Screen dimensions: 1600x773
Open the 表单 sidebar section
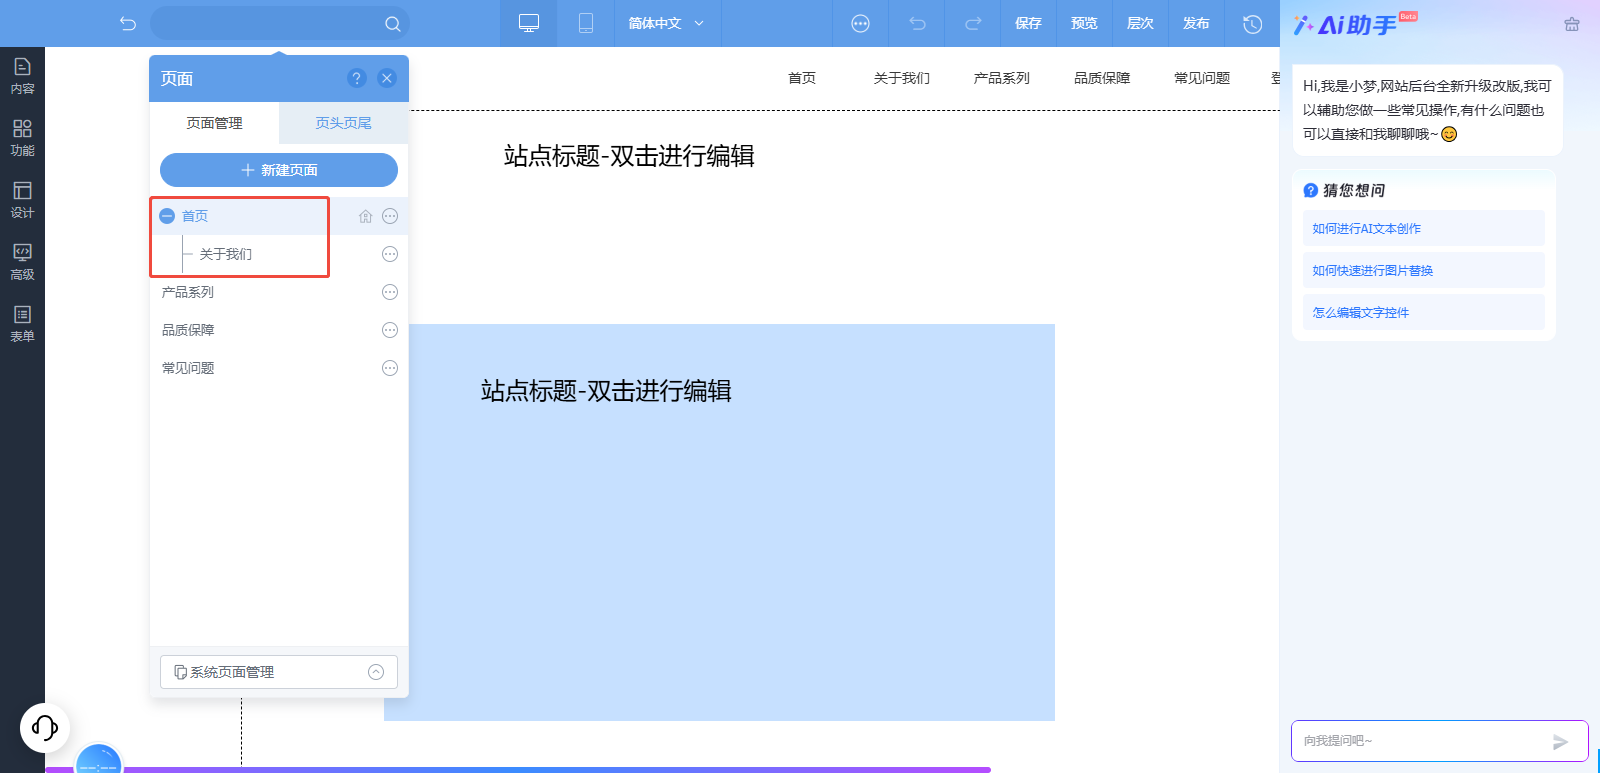click(x=22, y=324)
